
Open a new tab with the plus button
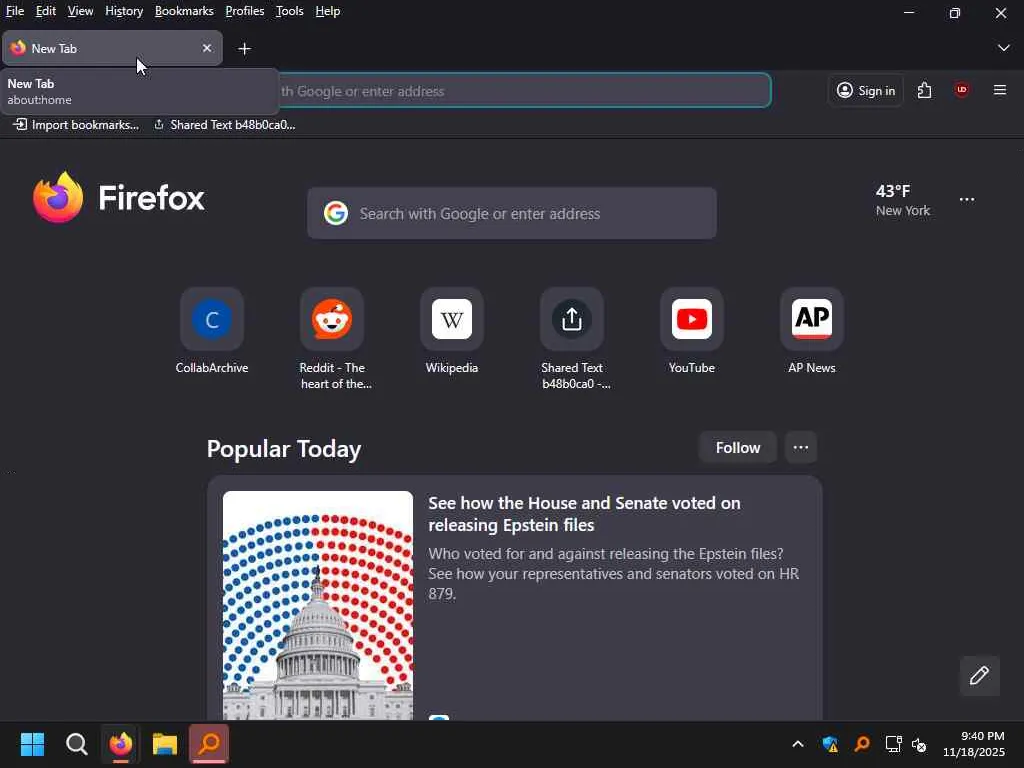[244, 48]
